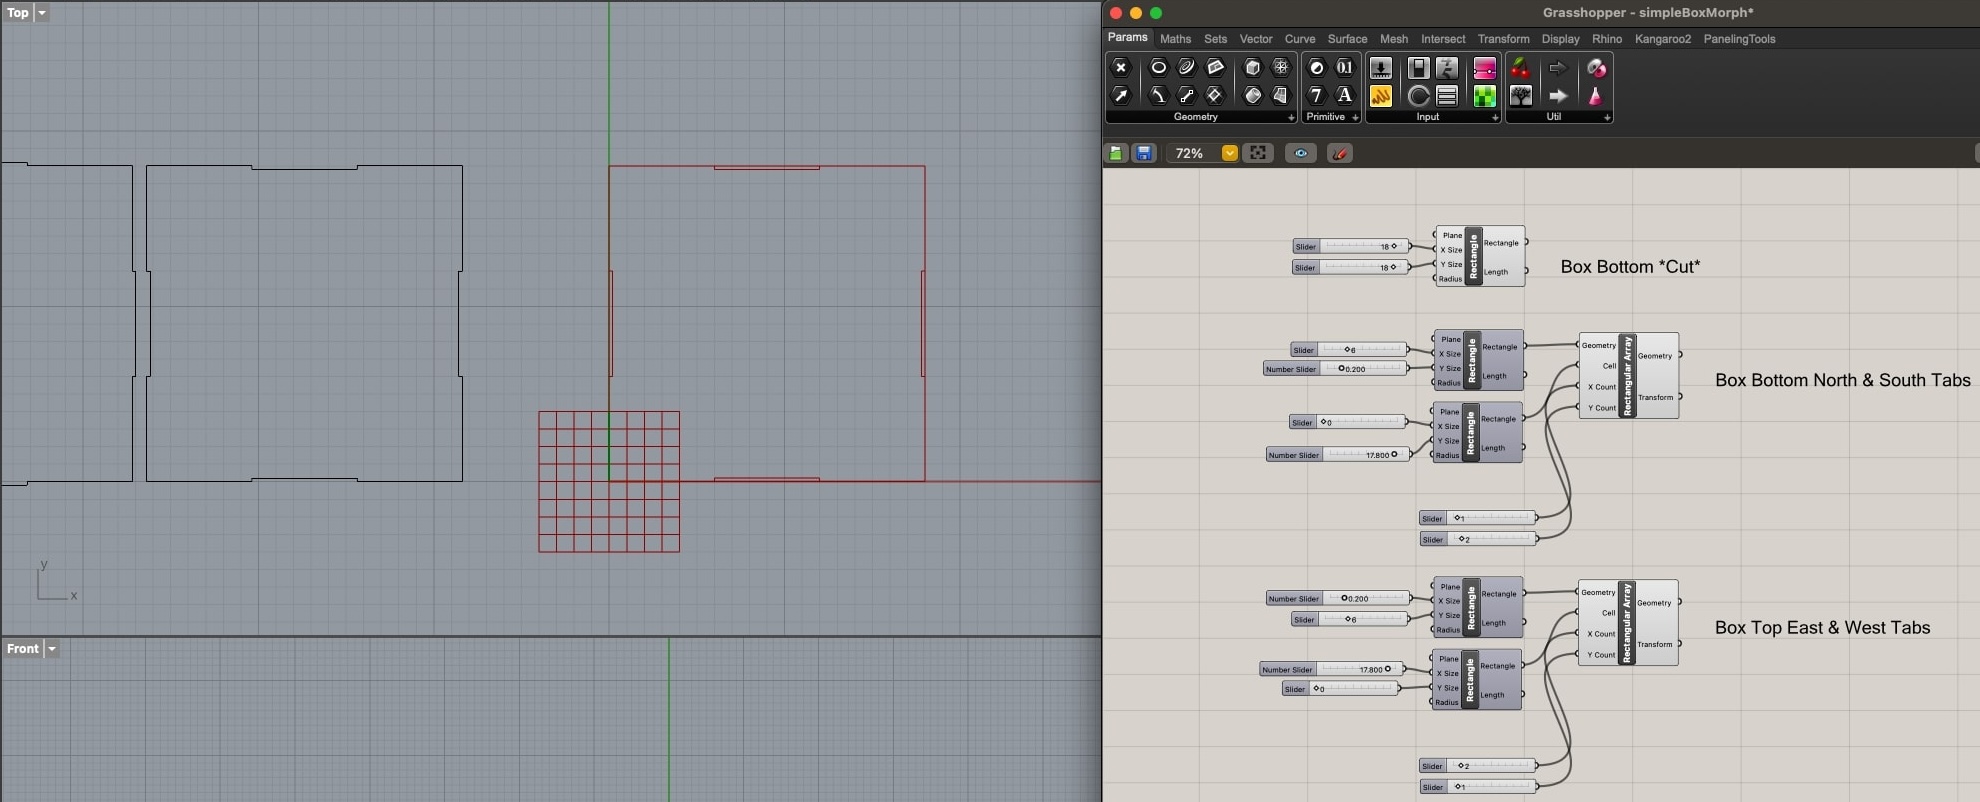The image size is (1980, 802).
Task: Select the Boolean Toggle input icon
Action: coord(1418,68)
